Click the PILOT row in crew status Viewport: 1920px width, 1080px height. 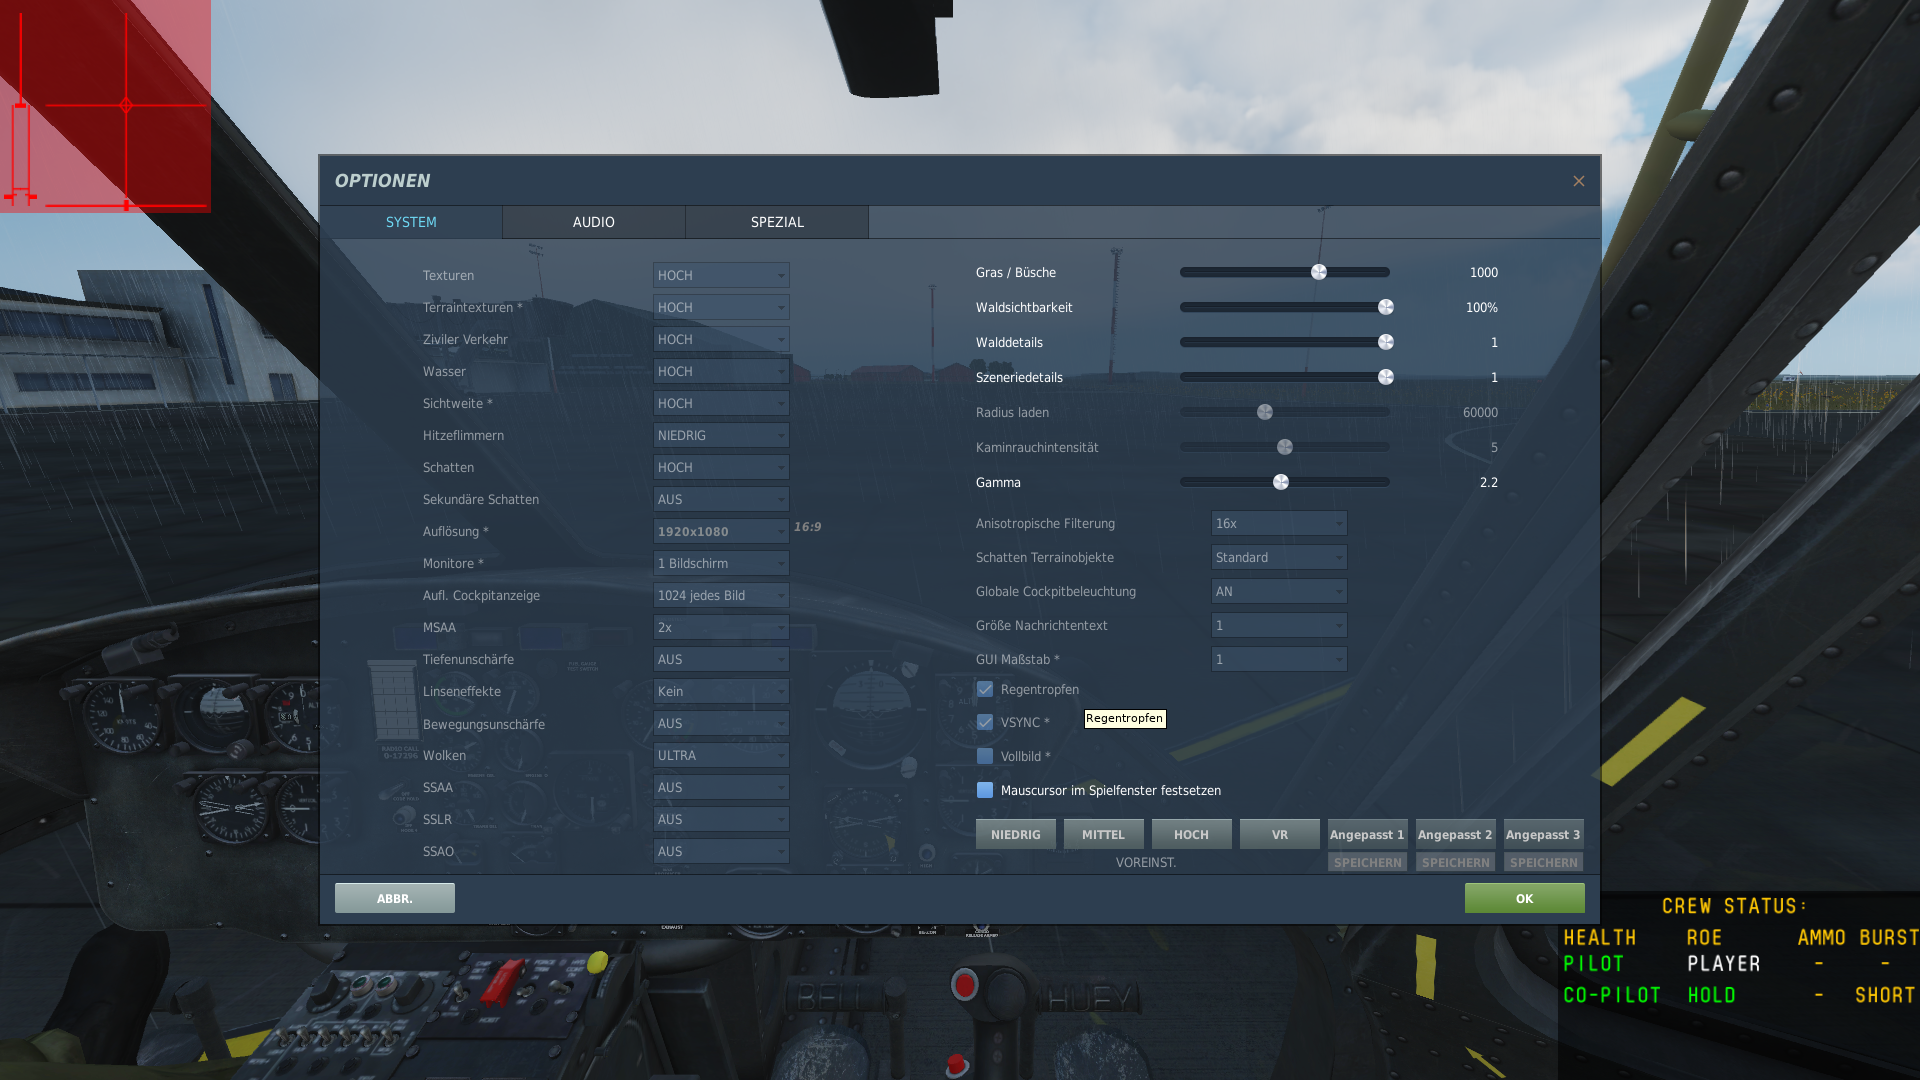[x=1739, y=964]
